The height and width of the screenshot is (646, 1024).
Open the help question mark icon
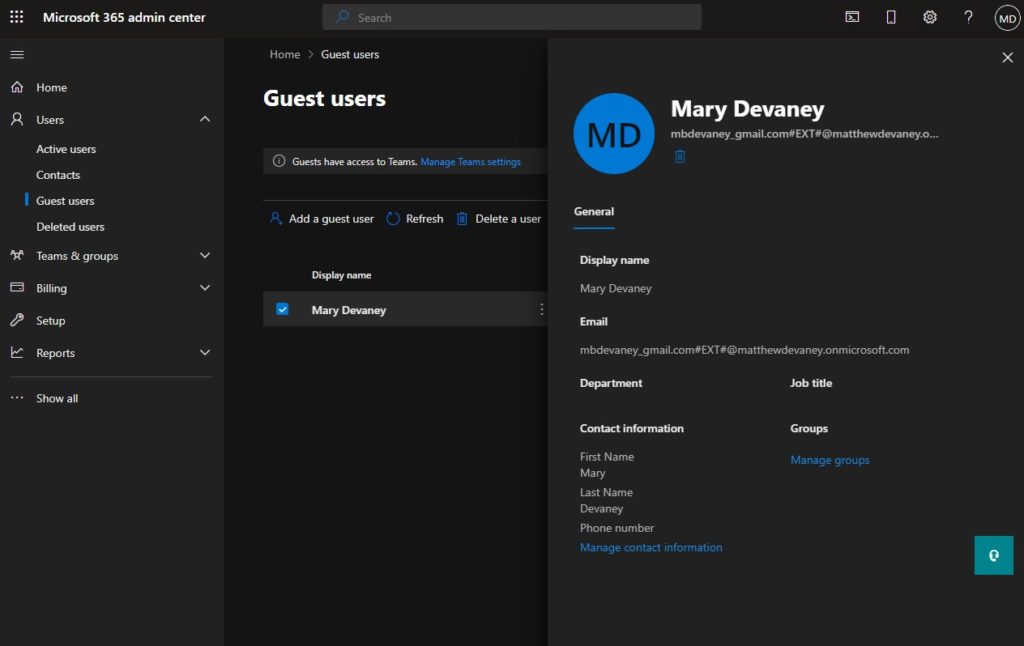[968, 17]
